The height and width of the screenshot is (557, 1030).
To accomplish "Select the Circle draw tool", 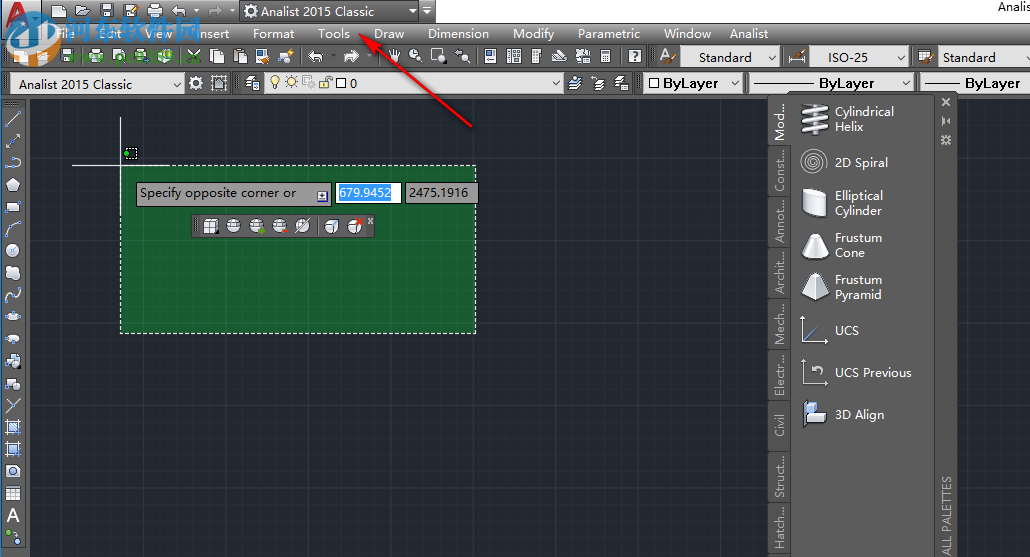I will (x=12, y=250).
